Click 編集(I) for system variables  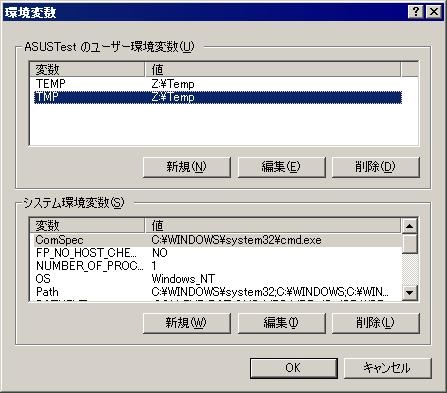281,323
